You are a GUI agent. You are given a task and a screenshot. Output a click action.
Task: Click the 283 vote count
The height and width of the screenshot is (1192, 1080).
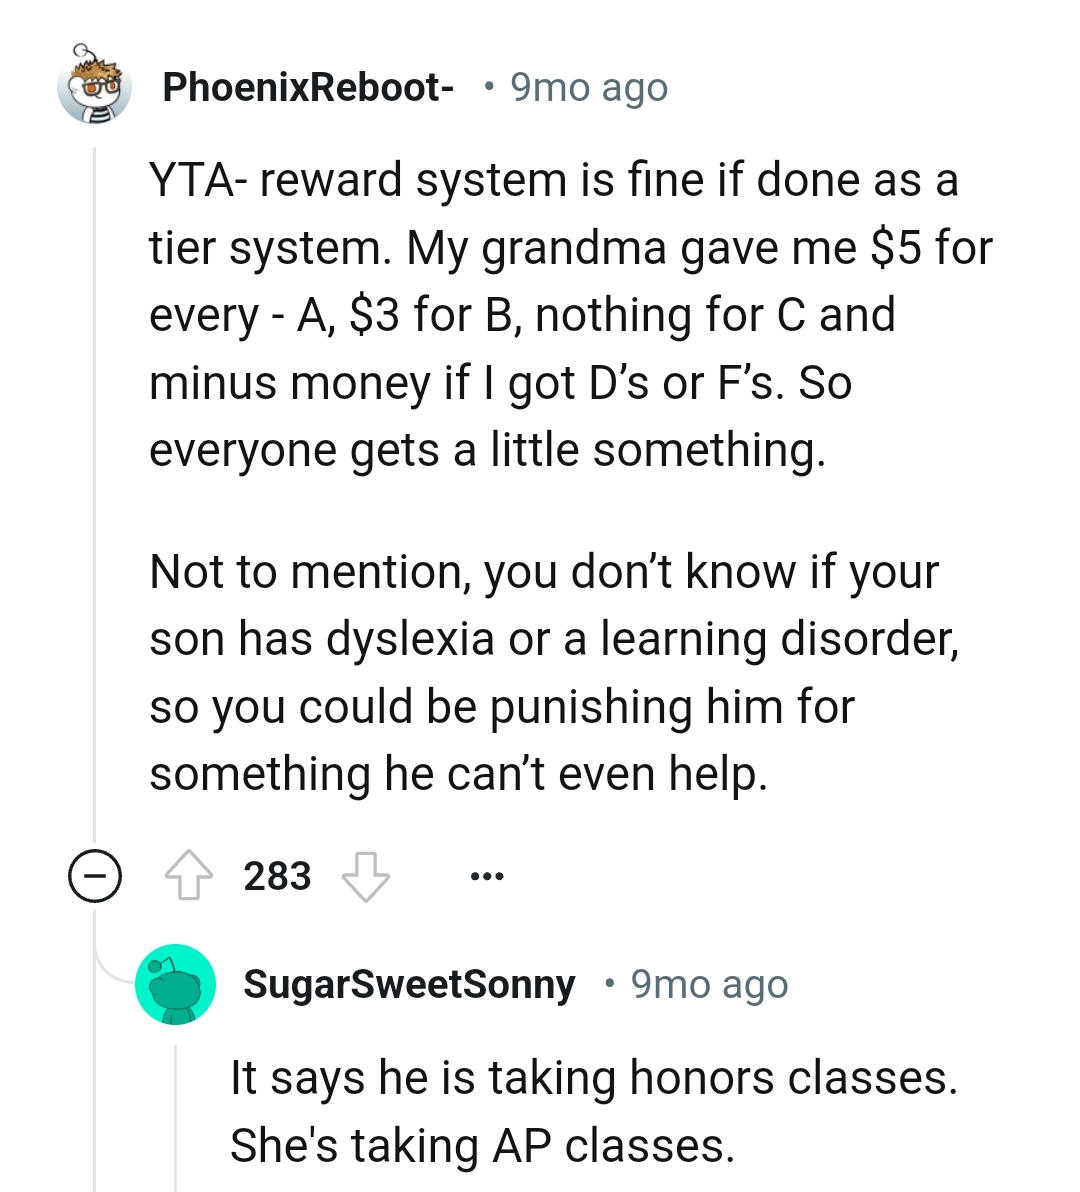278,876
